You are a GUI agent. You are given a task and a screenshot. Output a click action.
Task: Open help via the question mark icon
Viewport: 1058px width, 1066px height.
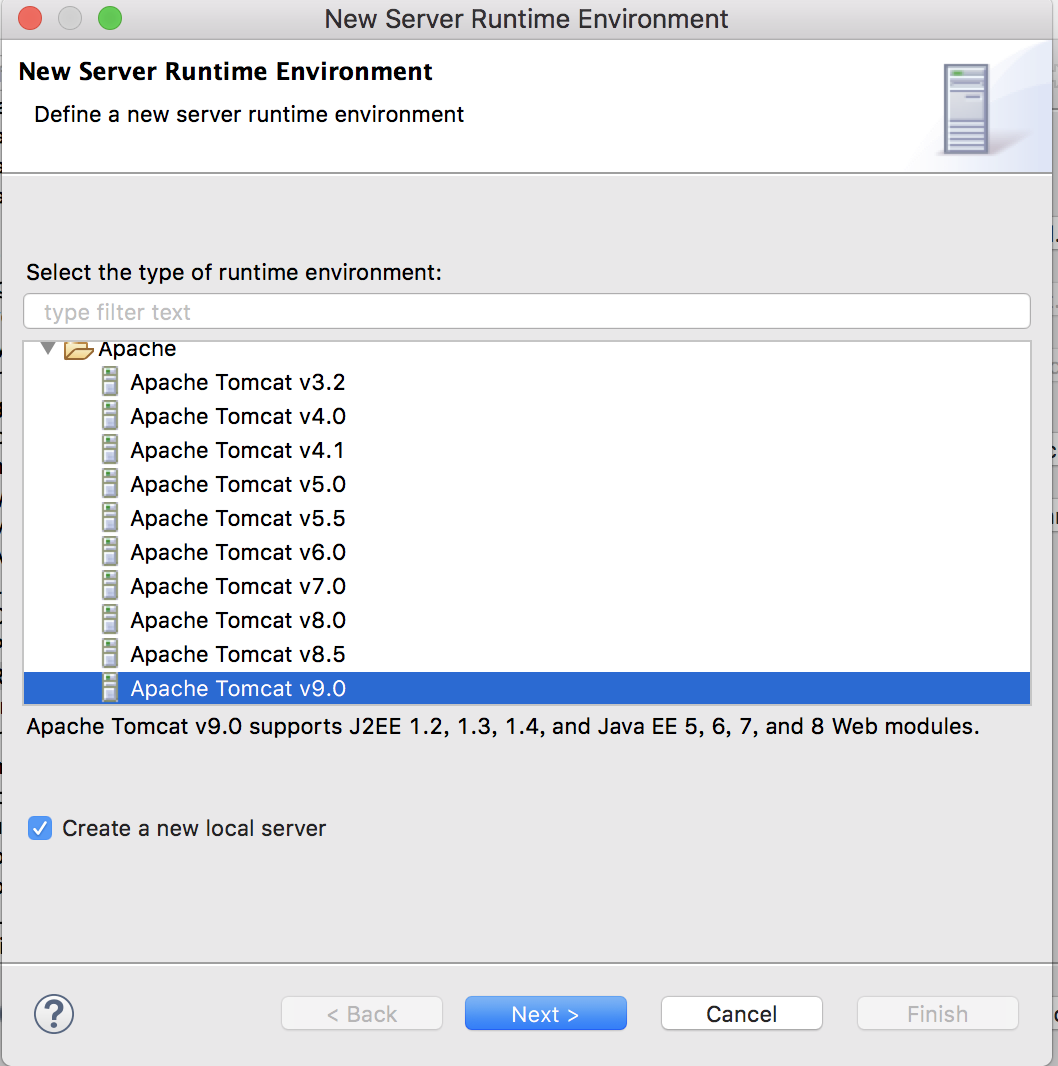(x=54, y=1014)
